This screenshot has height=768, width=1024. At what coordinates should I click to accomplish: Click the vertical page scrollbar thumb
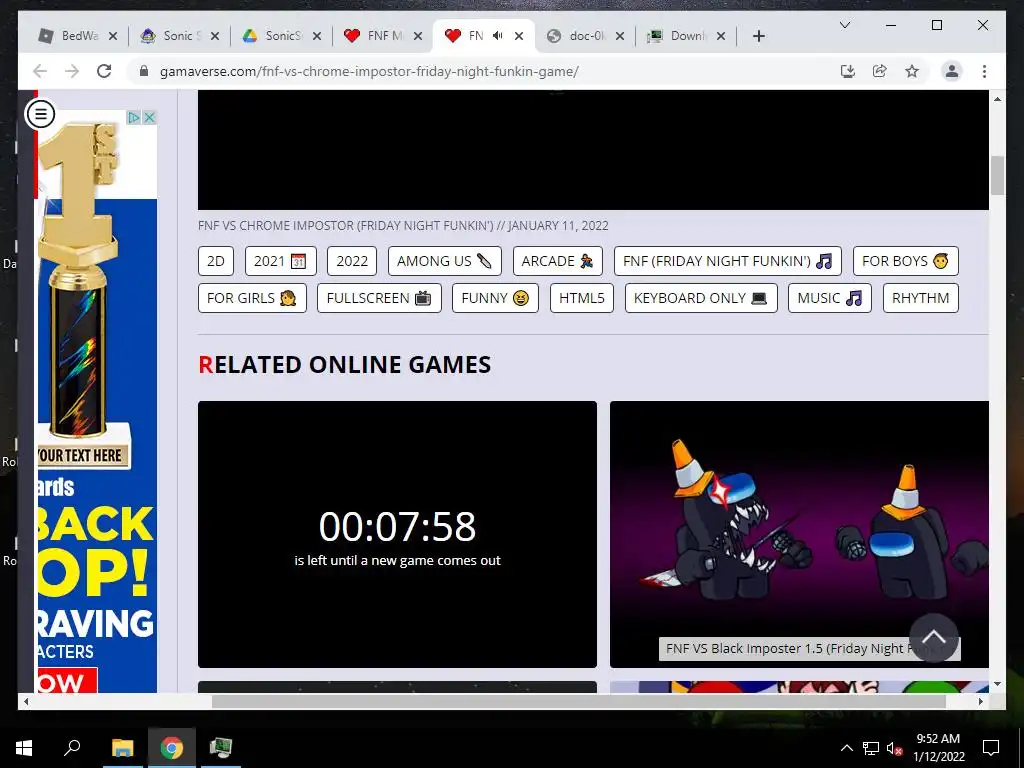click(997, 175)
